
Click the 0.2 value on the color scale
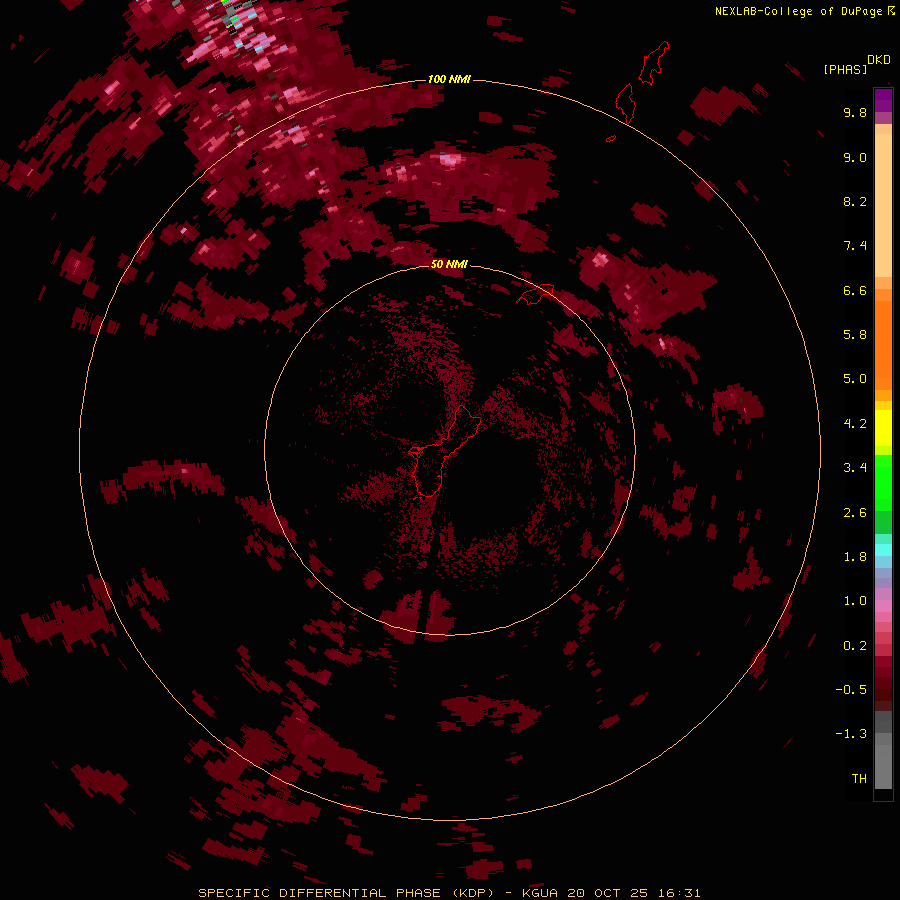click(x=855, y=646)
